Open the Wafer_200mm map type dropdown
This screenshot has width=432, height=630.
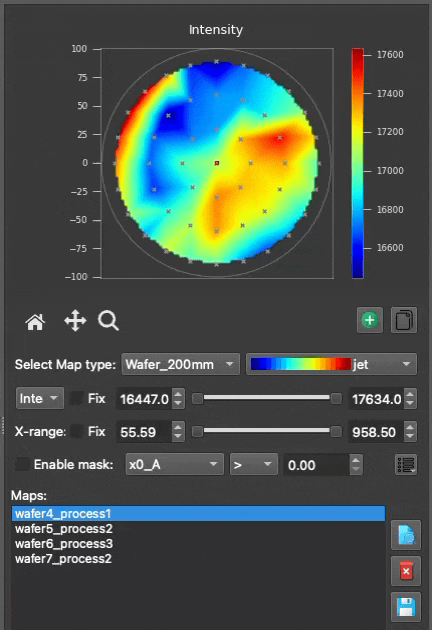coord(181,364)
